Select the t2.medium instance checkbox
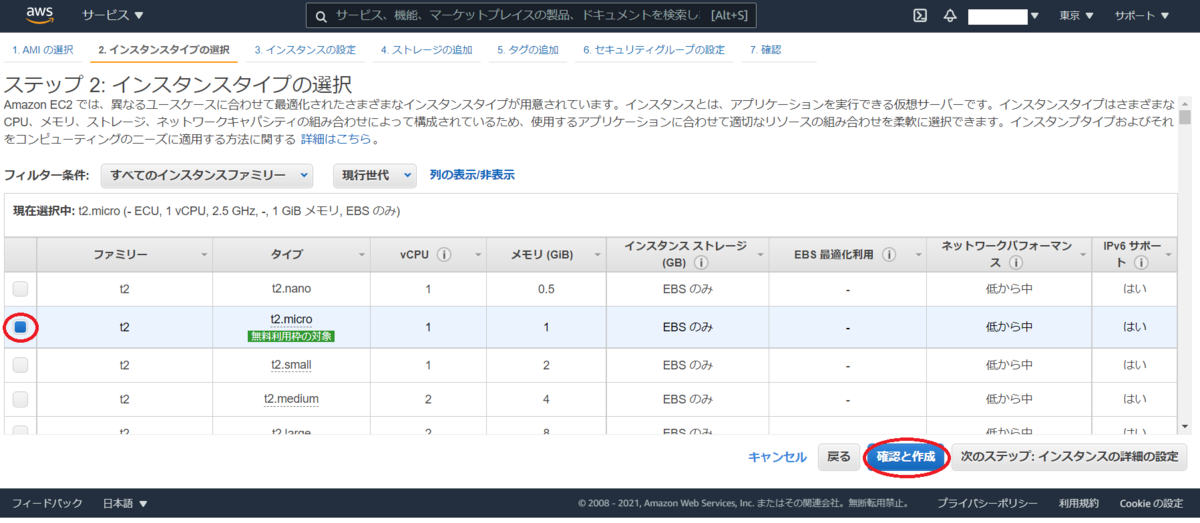Image resolution: width=1200 pixels, height=523 pixels. pyautogui.click(x=20, y=399)
